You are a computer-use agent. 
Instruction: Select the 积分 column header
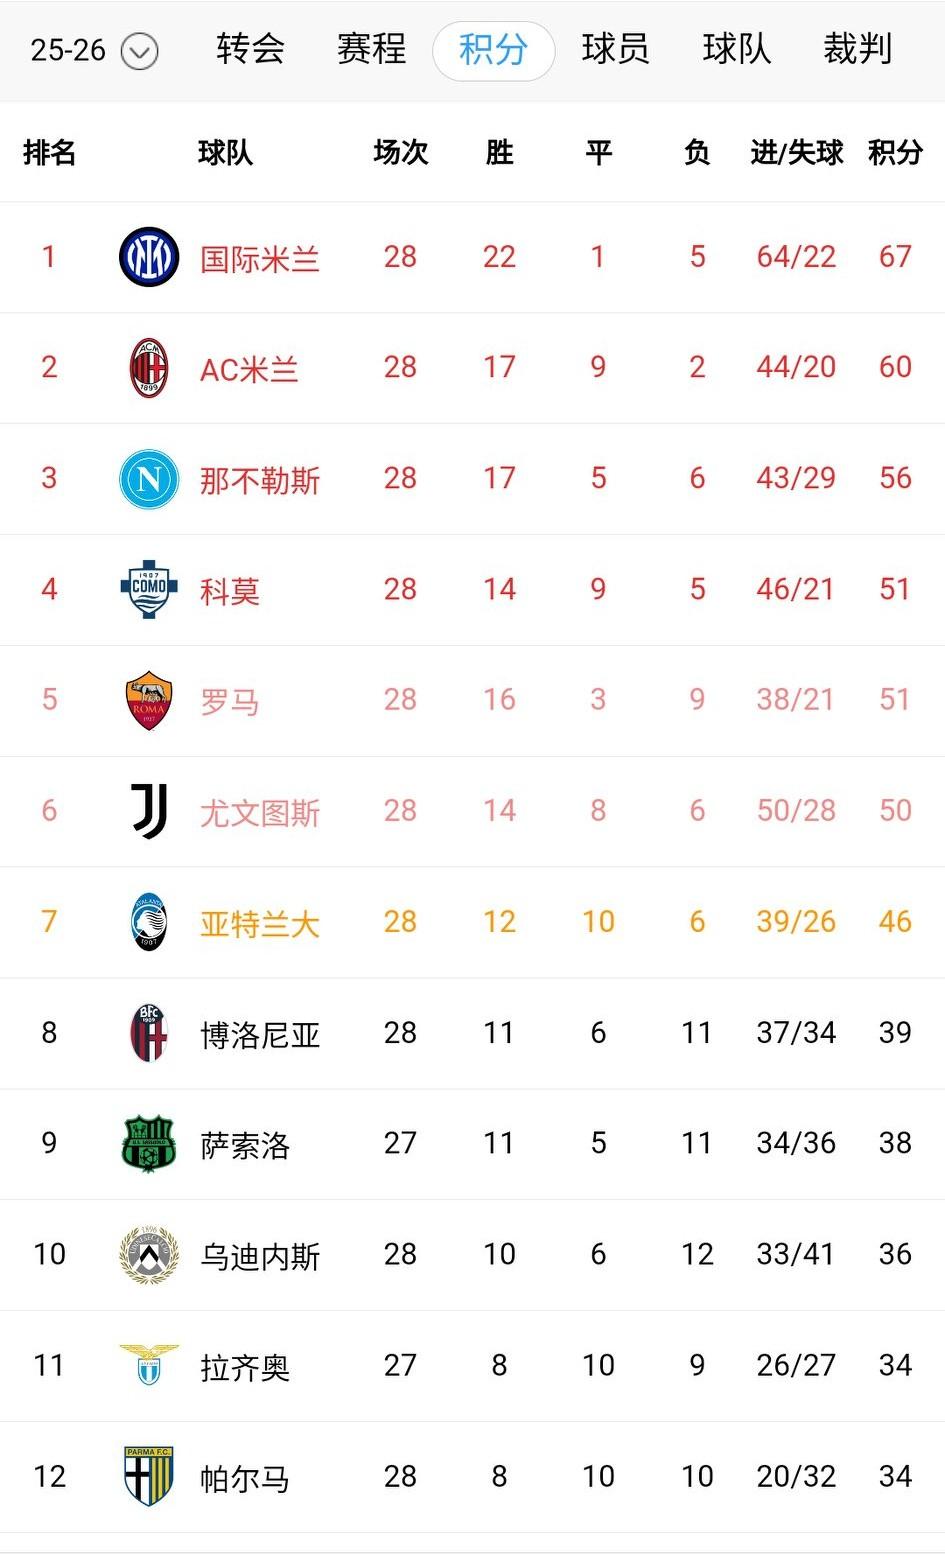[893, 153]
